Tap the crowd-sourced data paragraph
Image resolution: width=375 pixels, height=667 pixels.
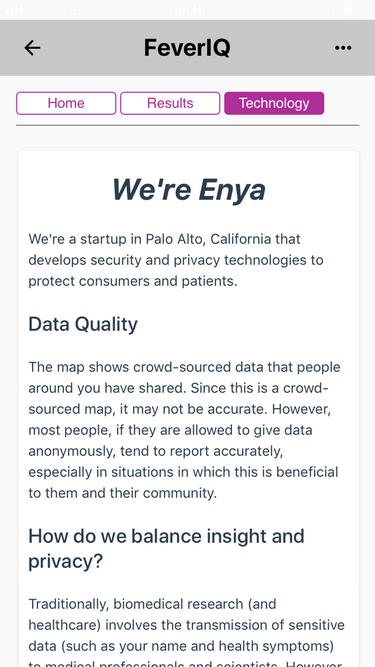[x=184, y=430]
